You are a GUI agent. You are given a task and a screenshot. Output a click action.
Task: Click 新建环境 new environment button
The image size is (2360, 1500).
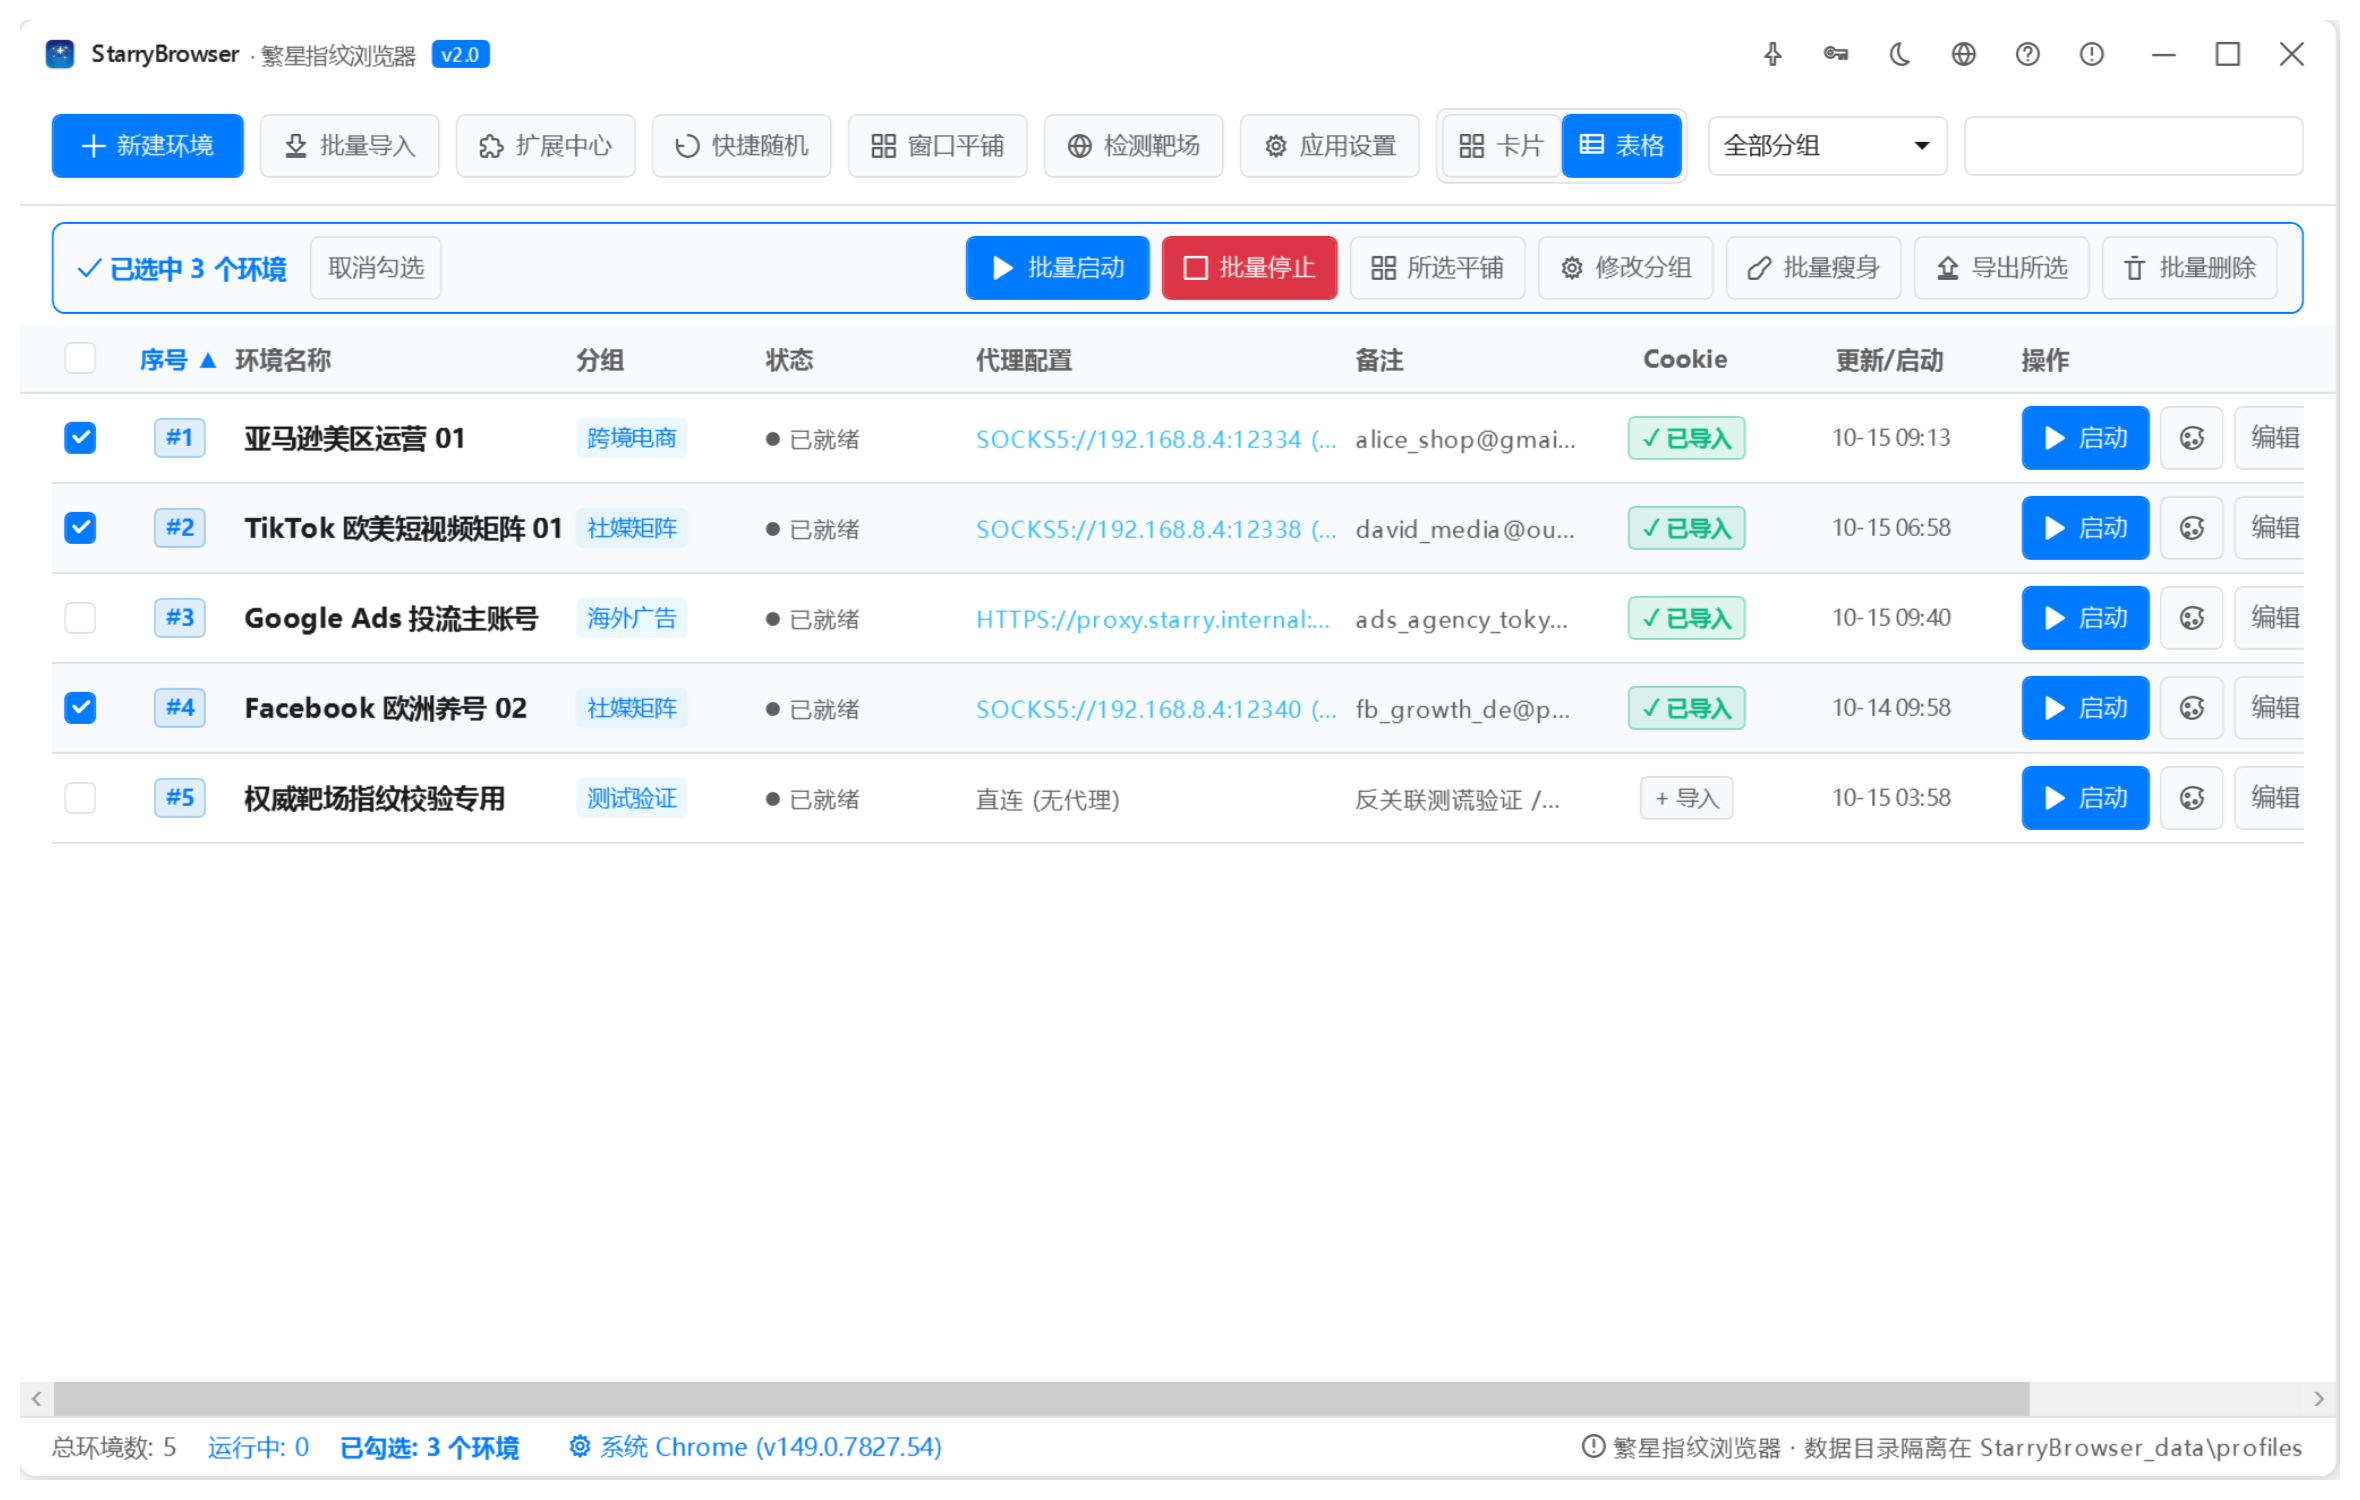pyautogui.click(x=148, y=146)
